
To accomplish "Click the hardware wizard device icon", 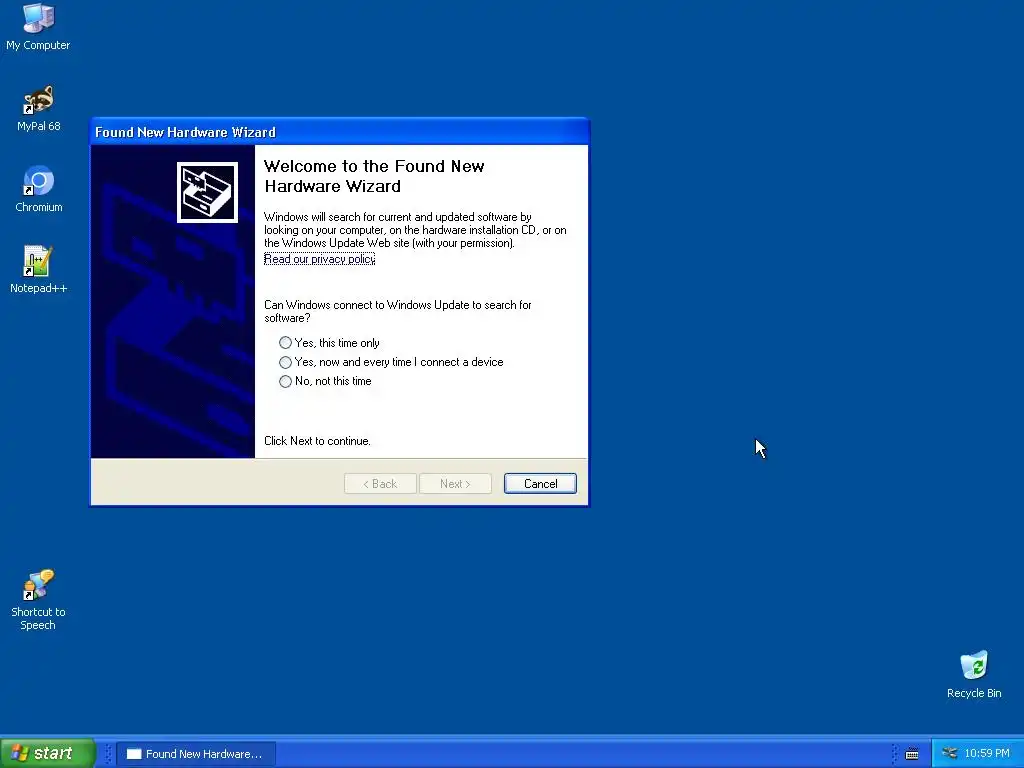I will 207,193.
